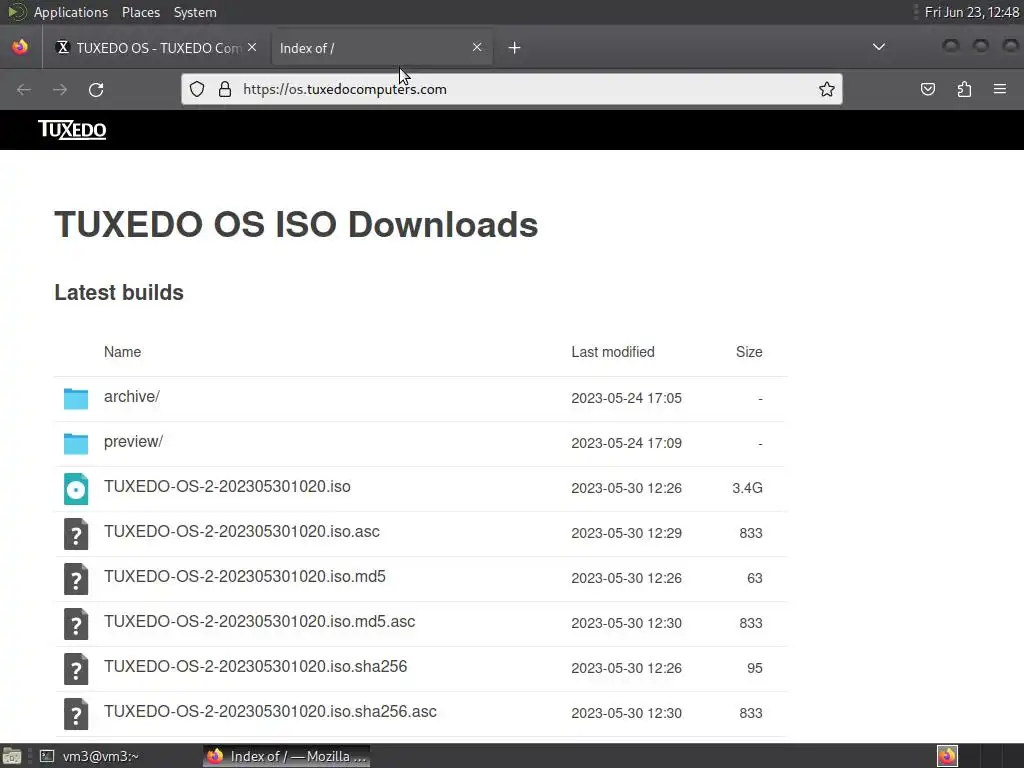Viewport: 1024px width, 768px height.
Task: Open the preview/ directory link
Action: click(x=133, y=441)
